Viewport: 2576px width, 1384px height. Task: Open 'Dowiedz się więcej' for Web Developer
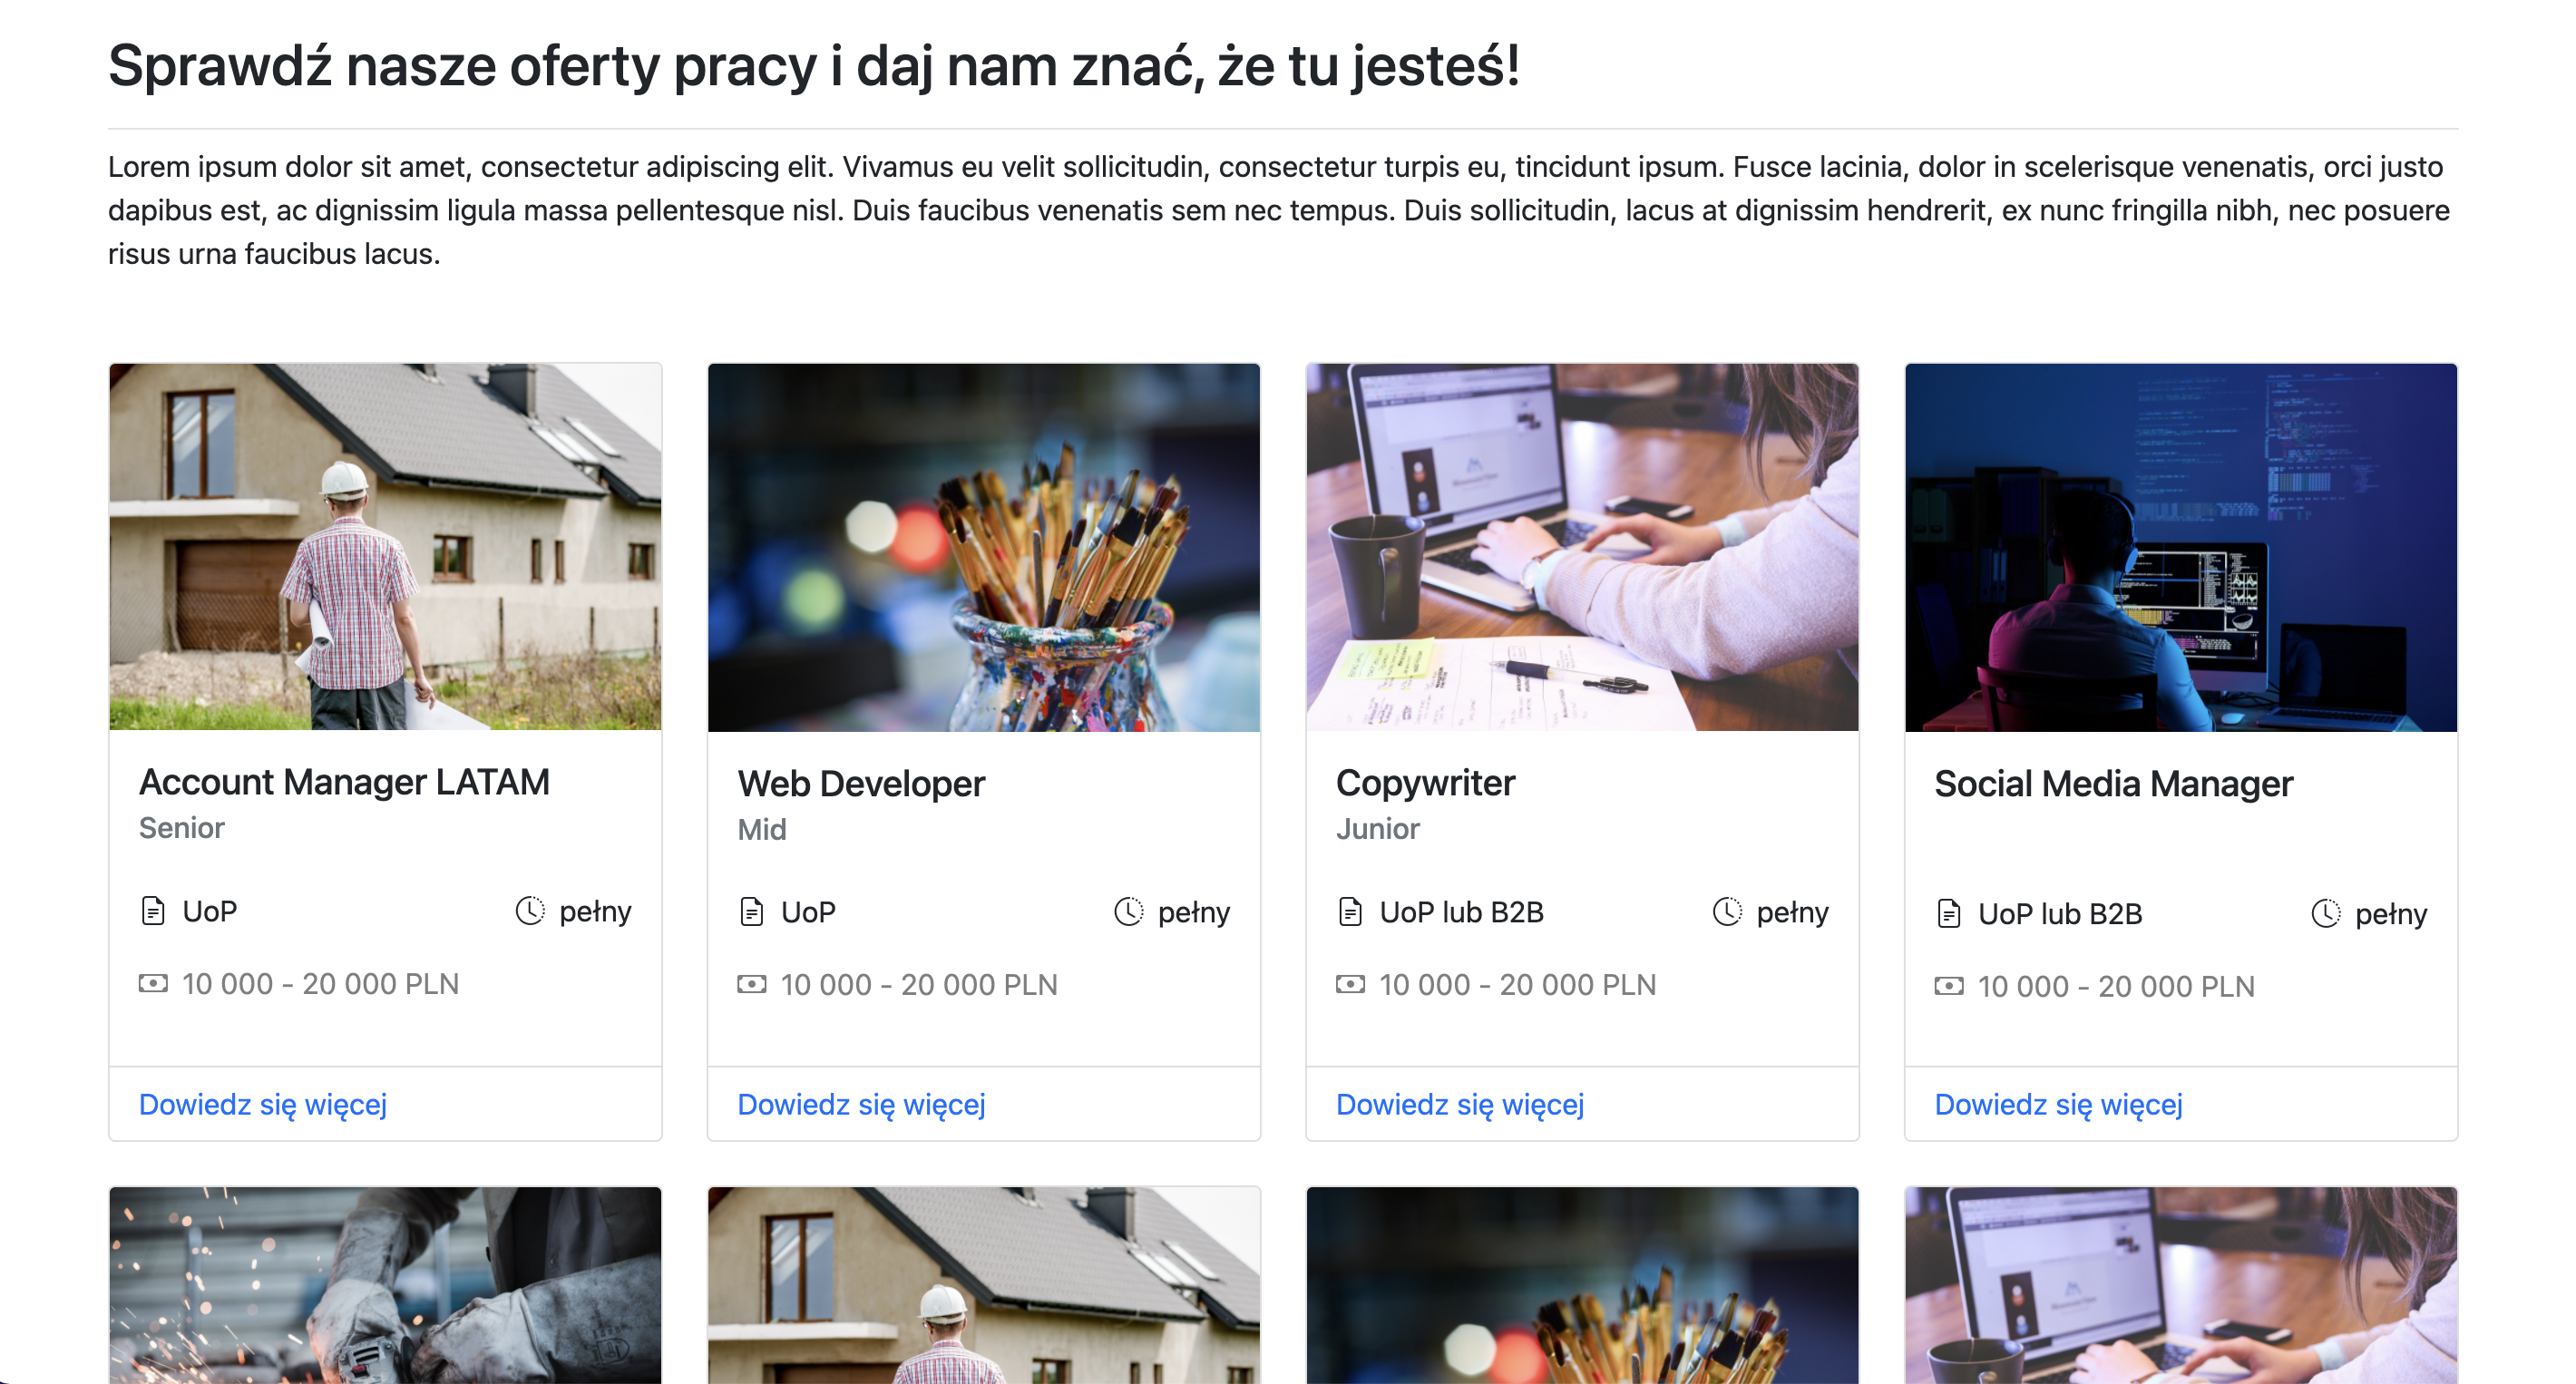pyautogui.click(x=862, y=1104)
